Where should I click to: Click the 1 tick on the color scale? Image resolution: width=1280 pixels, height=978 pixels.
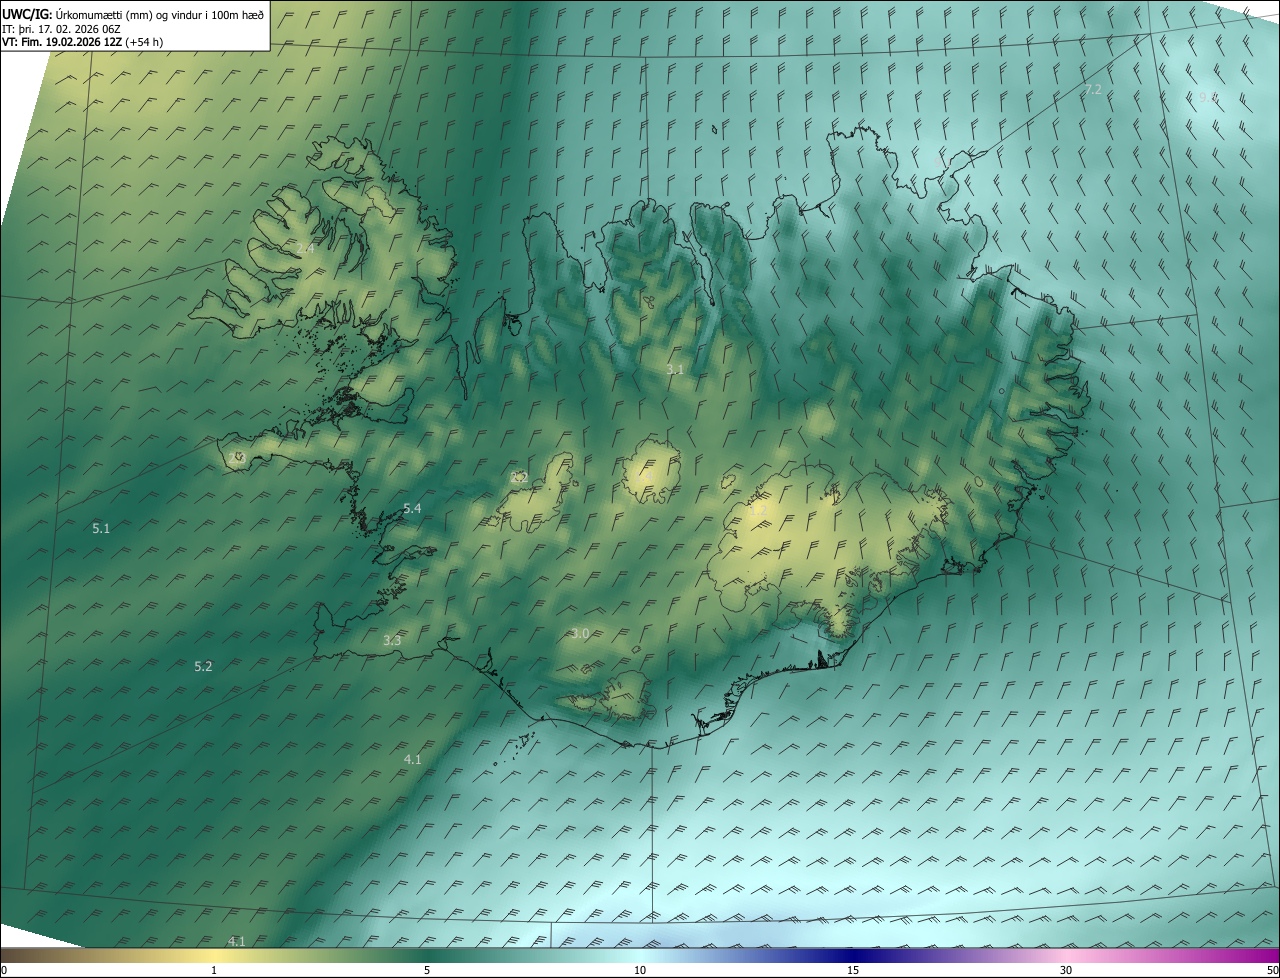pyautogui.click(x=214, y=970)
